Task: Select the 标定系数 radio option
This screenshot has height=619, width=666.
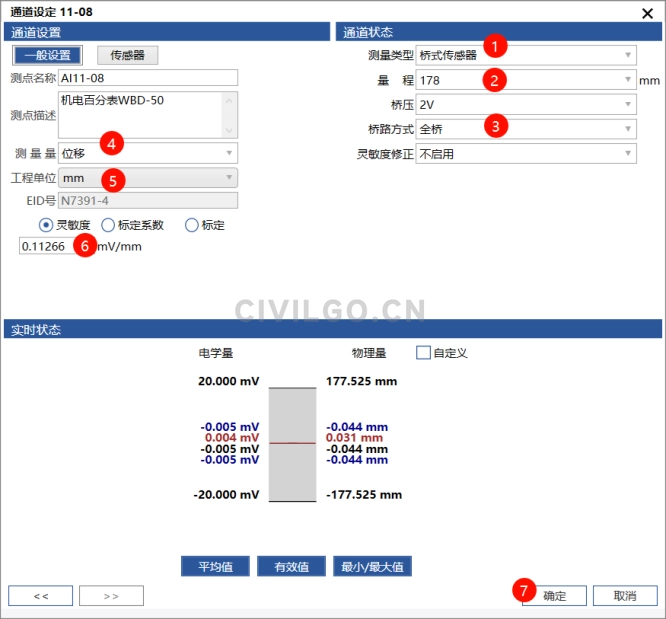Action: [108, 225]
